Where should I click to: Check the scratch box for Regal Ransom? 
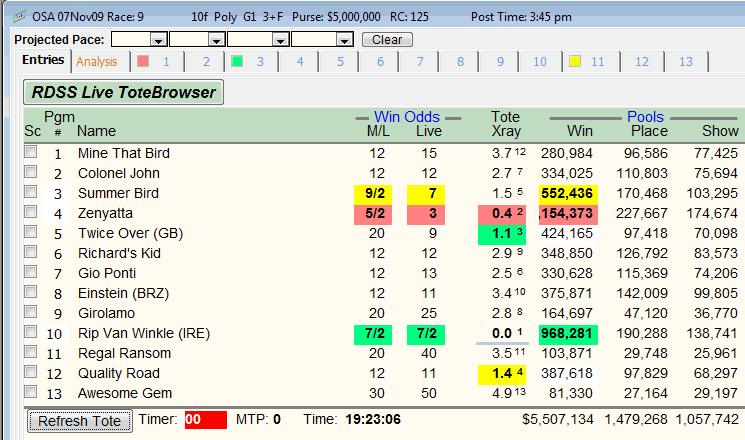31,352
